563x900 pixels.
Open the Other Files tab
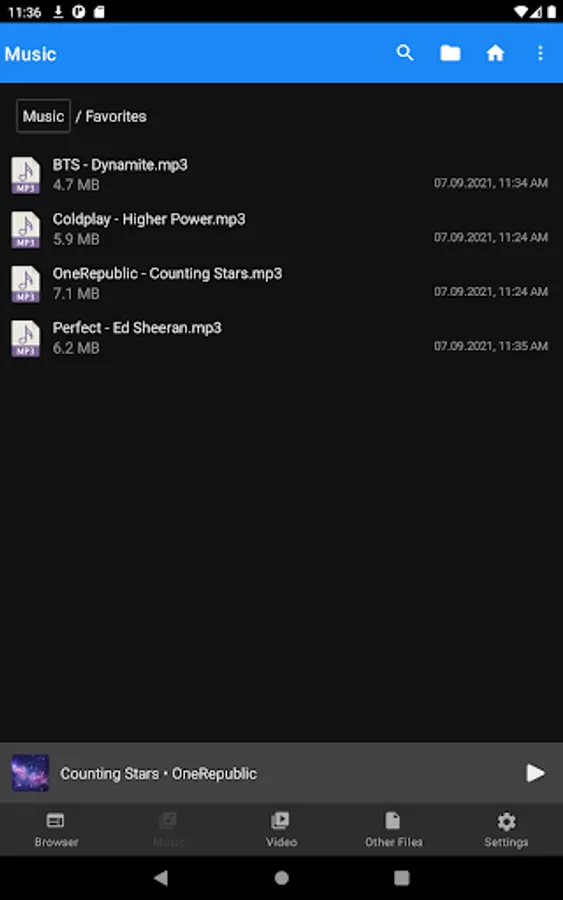394,829
